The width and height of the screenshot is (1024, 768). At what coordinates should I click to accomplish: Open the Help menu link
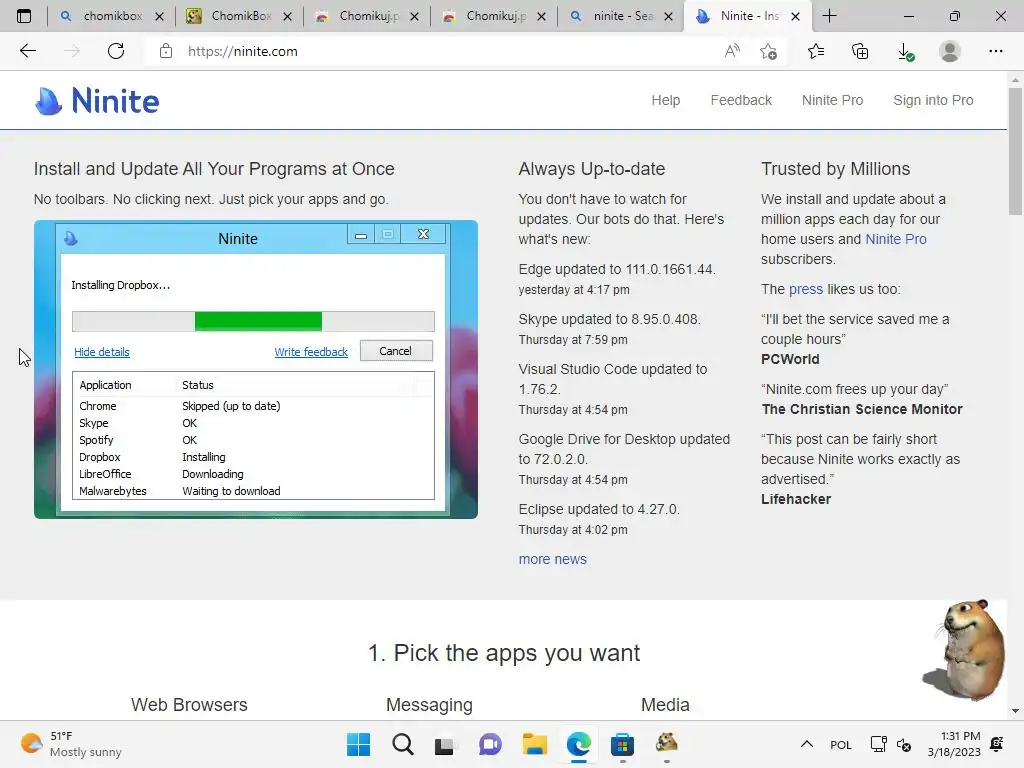point(665,101)
